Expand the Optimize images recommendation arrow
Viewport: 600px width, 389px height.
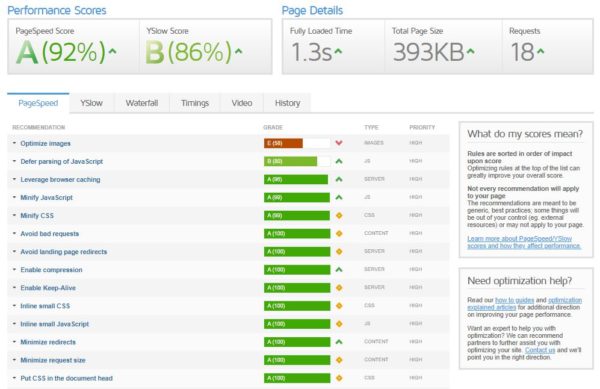pos(14,143)
